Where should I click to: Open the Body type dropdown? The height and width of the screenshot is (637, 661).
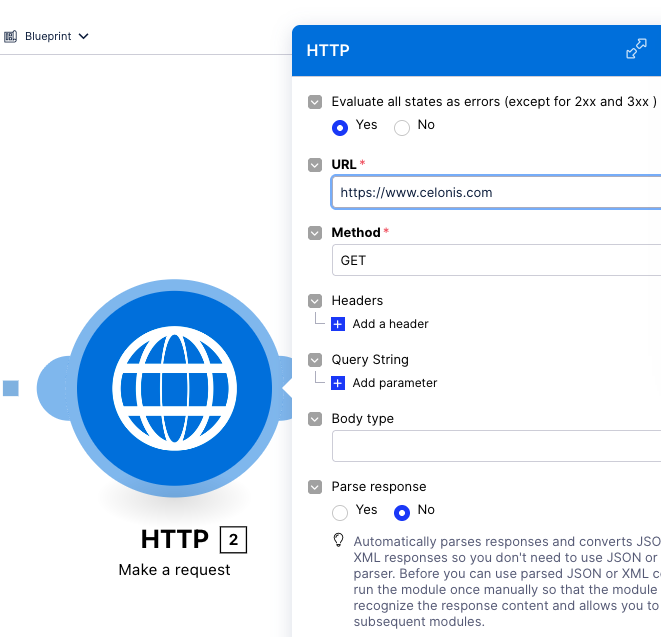(x=496, y=446)
